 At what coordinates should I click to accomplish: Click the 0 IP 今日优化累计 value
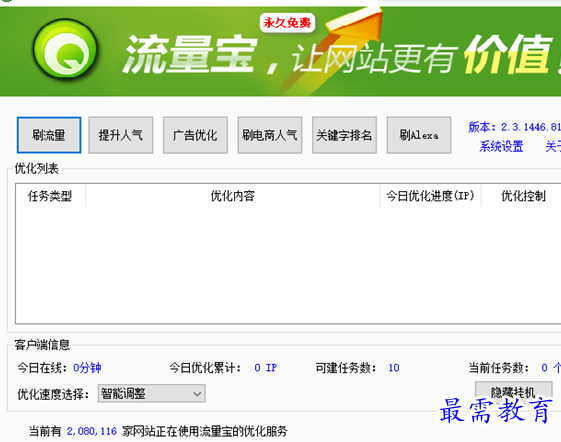pos(265,368)
